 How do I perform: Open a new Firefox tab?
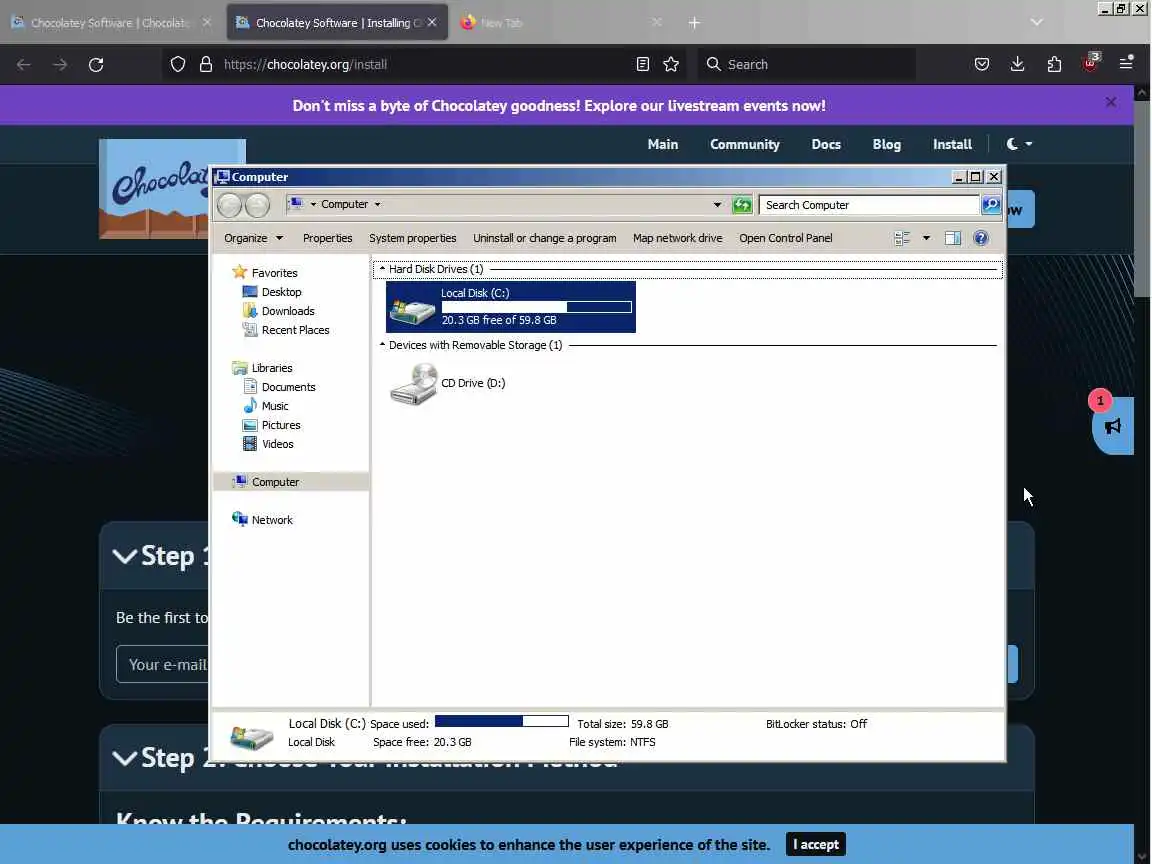pos(694,23)
